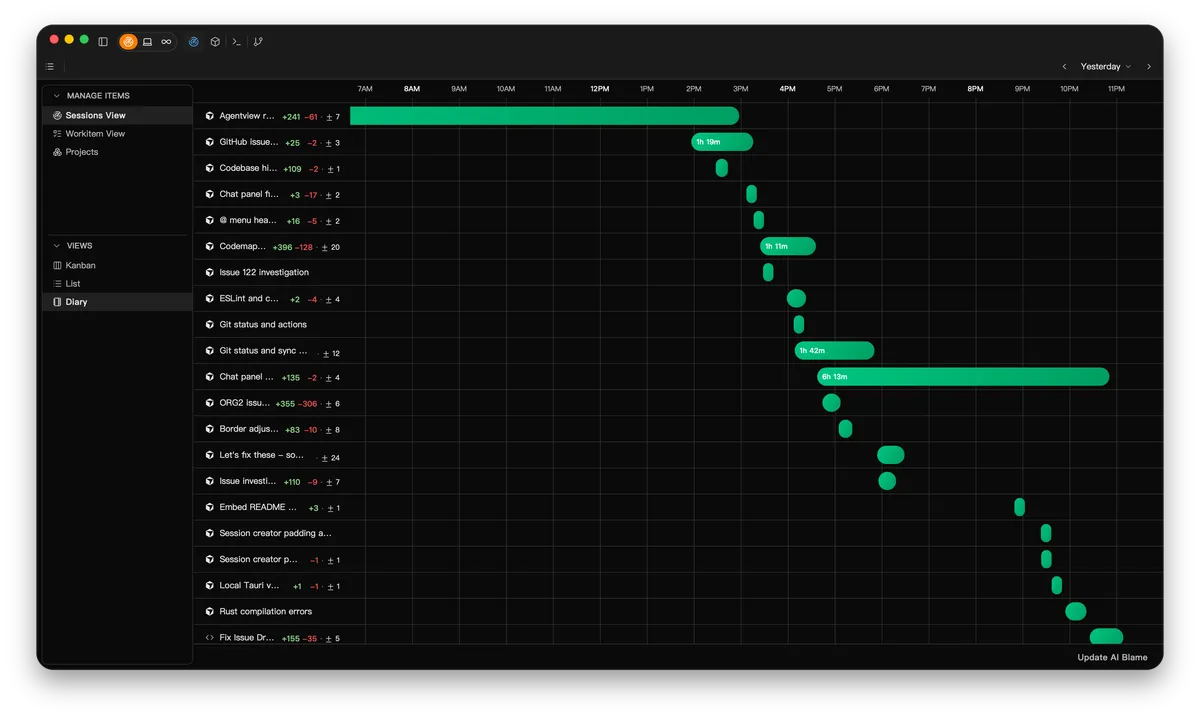Click the blue radar icon
Screen dimensions: 1200x718
click(x=194, y=42)
